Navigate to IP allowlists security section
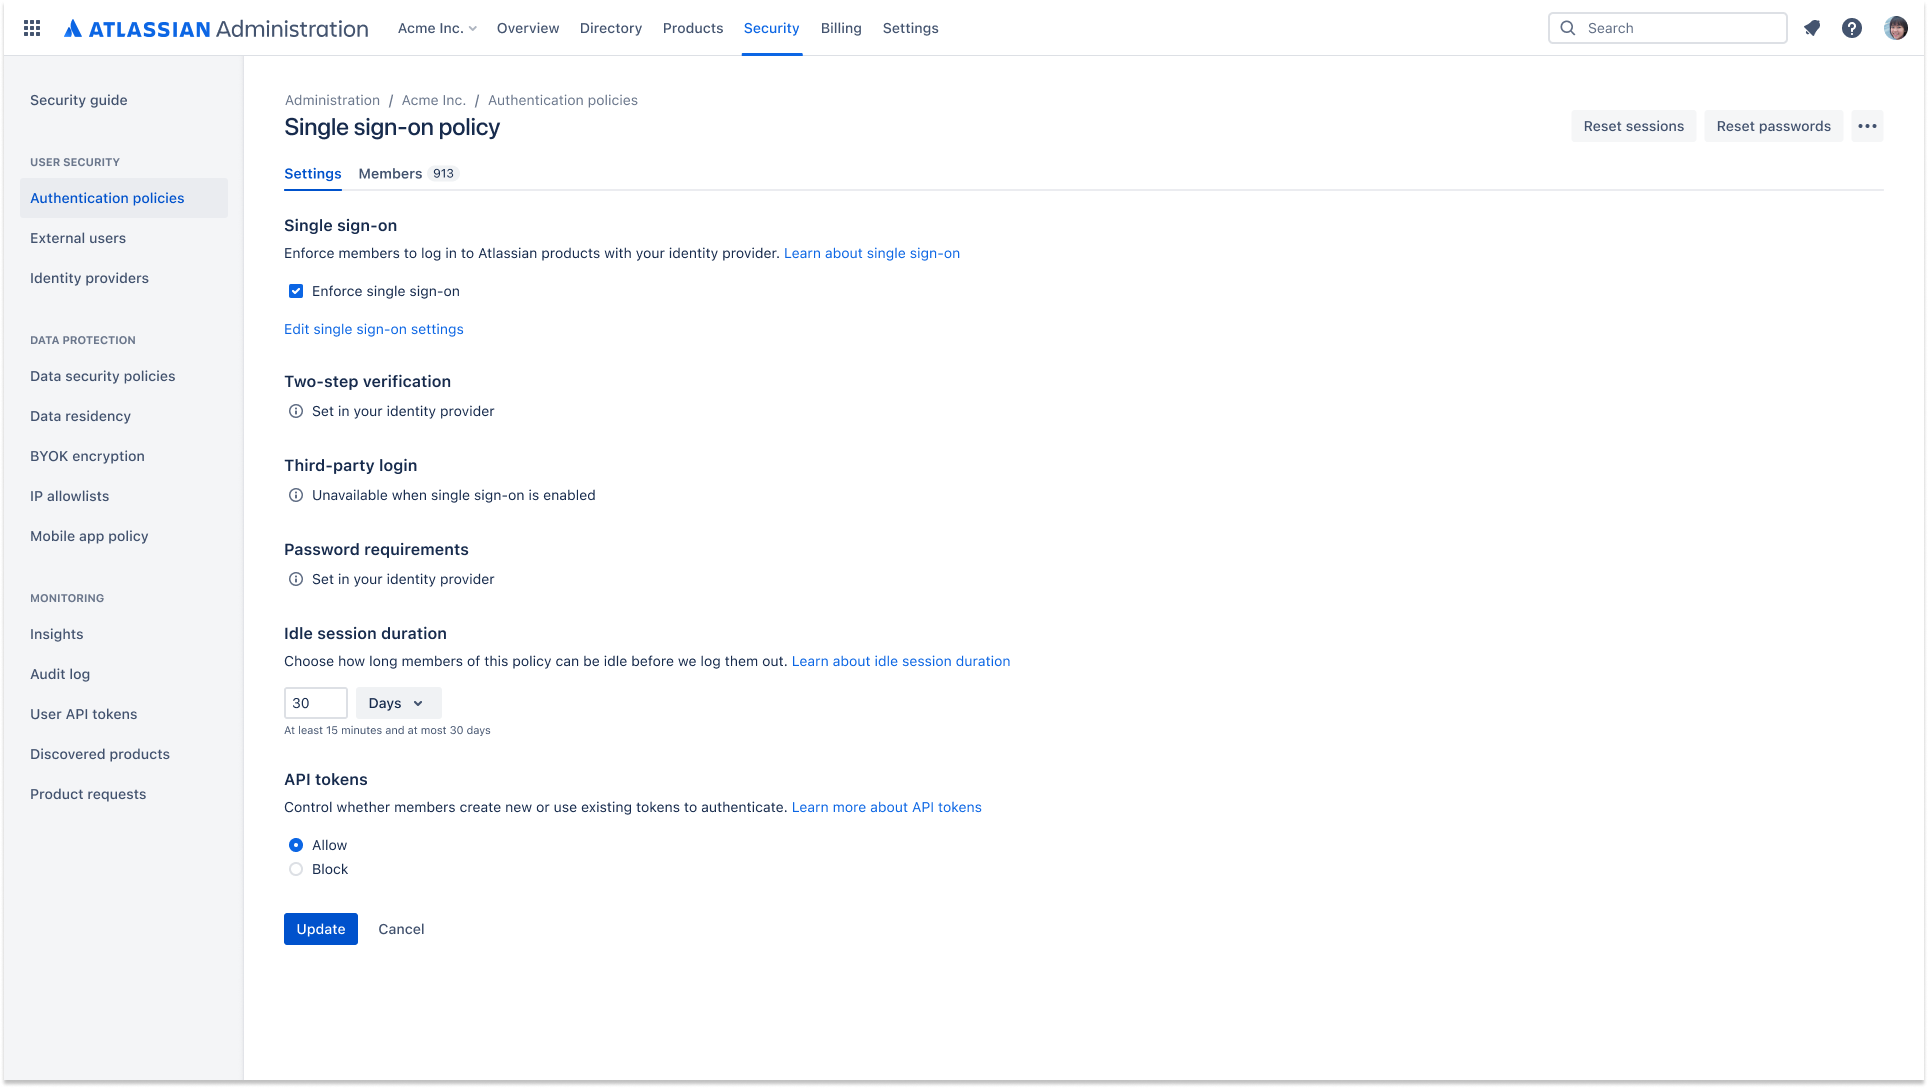The image size is (1928, 1088). tap(70, 495)
